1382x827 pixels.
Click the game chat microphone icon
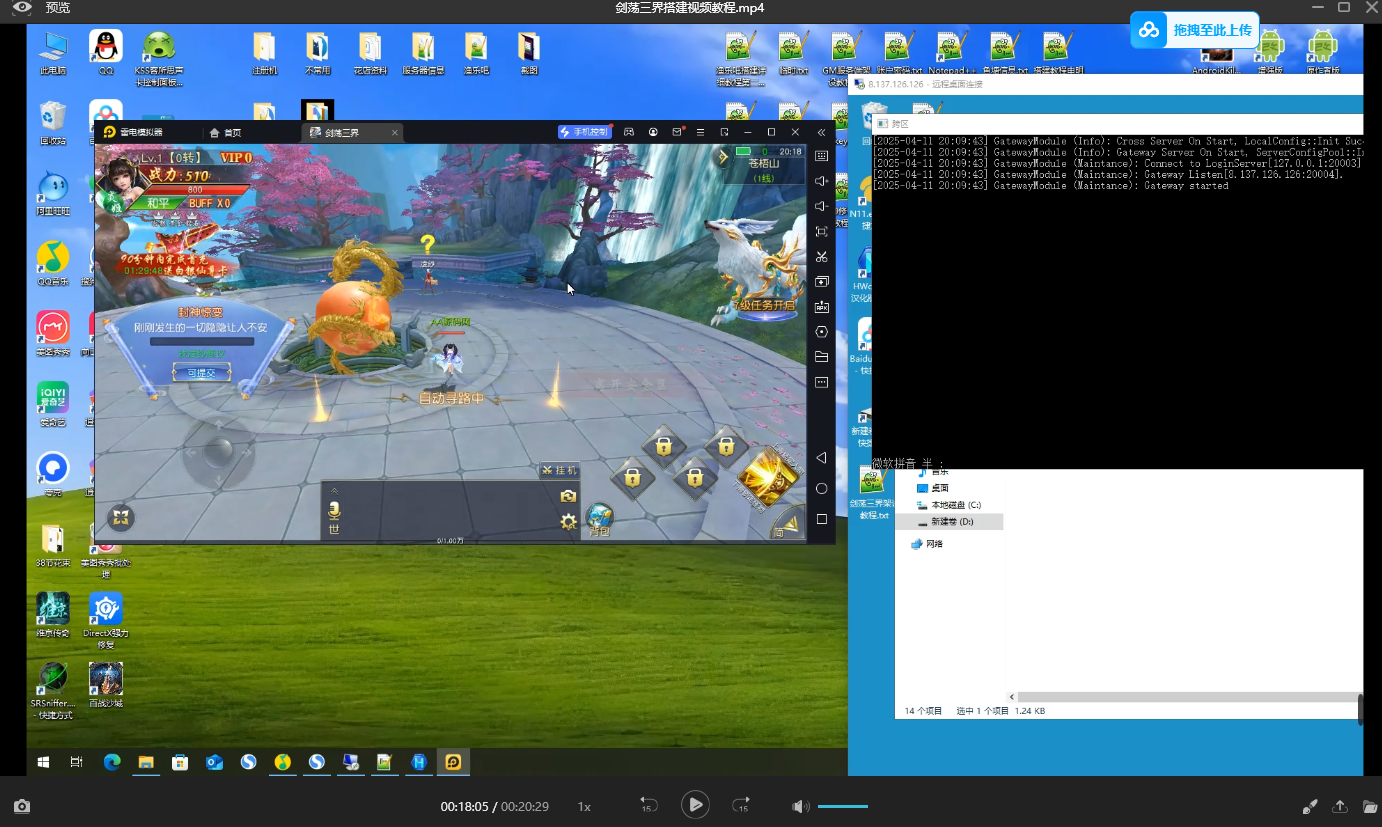(334, 510)
